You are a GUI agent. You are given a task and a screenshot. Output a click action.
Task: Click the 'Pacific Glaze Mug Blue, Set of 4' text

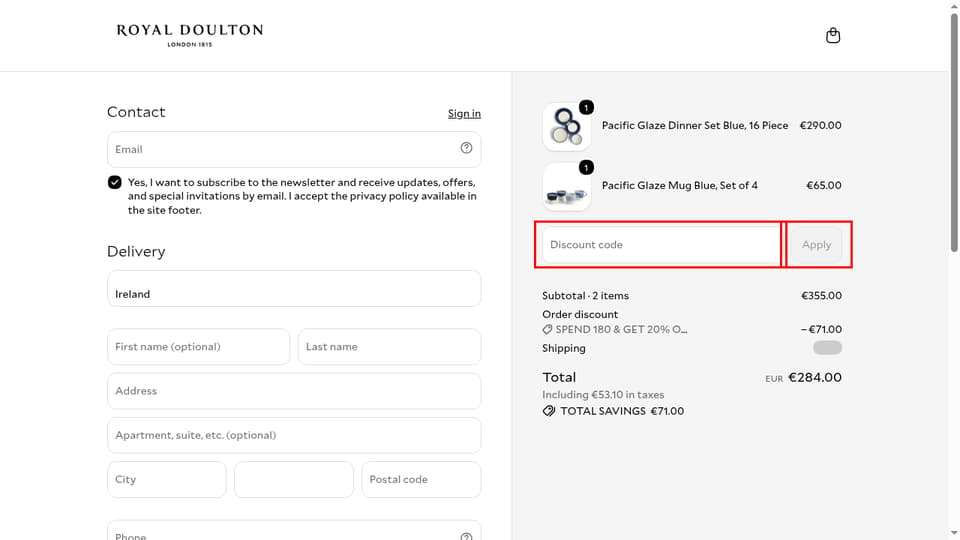point(680,185)
